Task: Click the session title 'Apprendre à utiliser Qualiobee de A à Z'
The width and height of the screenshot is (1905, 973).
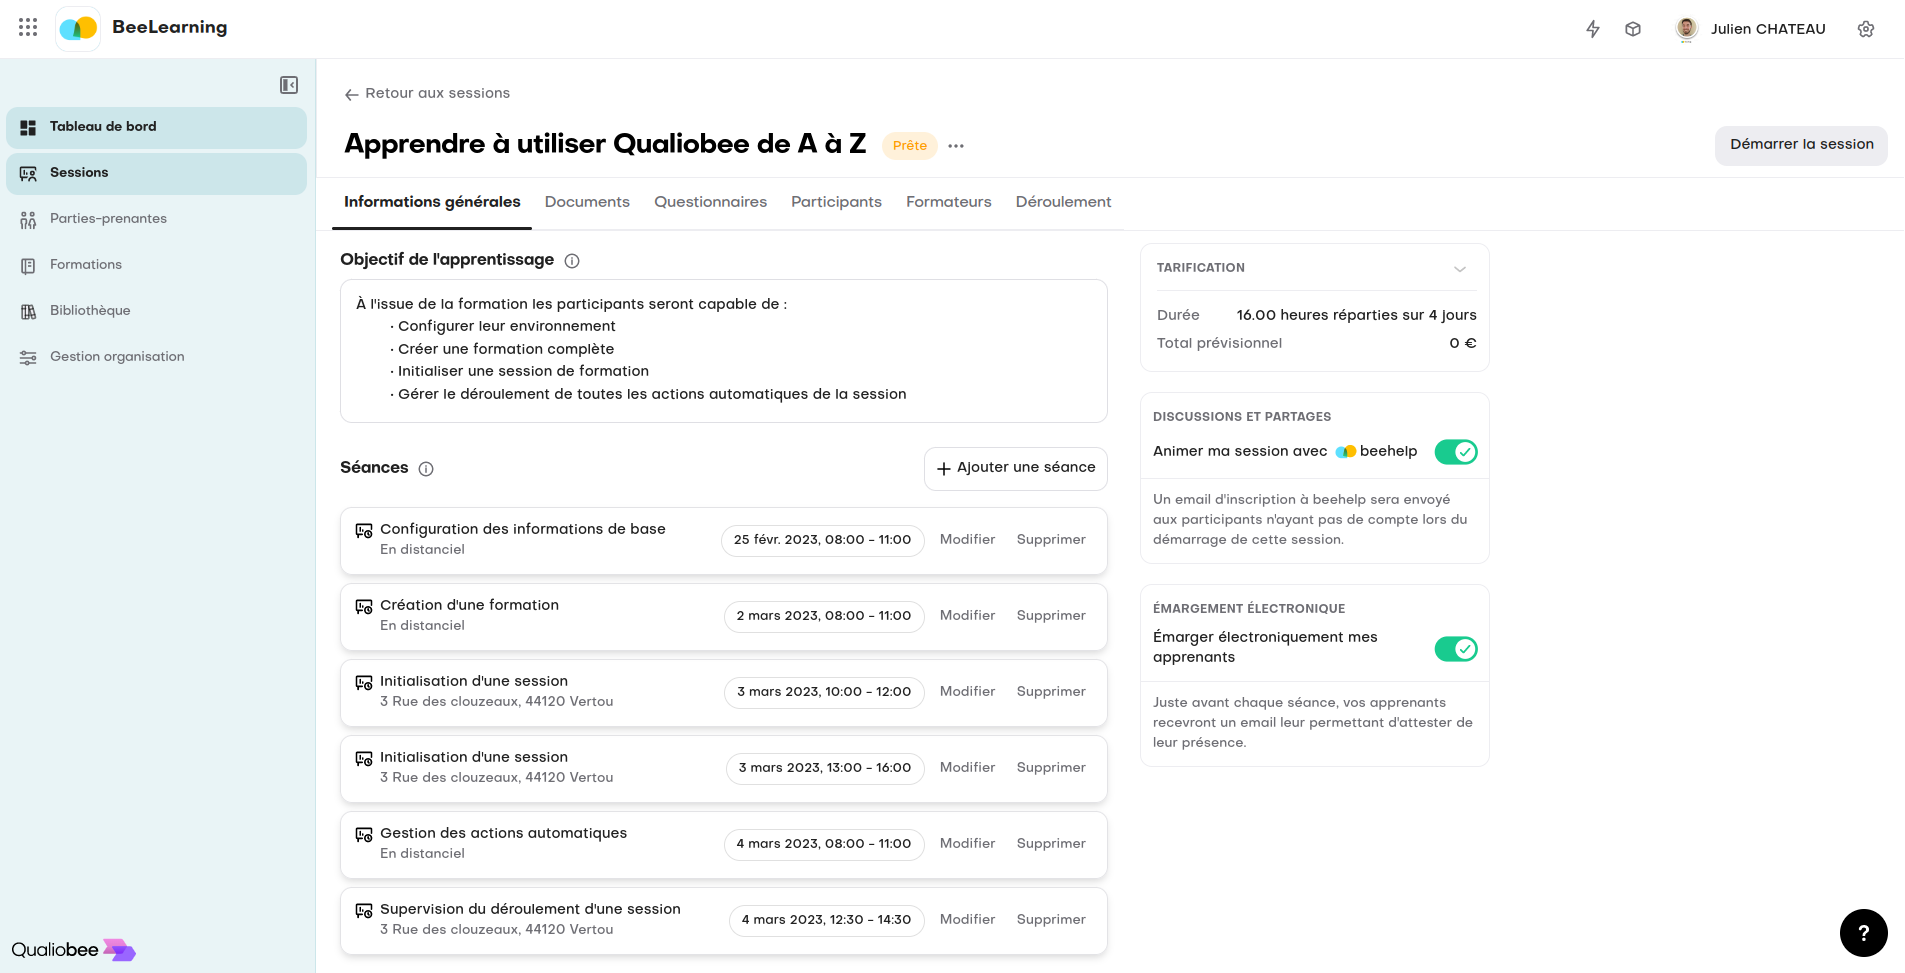Action: (x=605, y=144)
